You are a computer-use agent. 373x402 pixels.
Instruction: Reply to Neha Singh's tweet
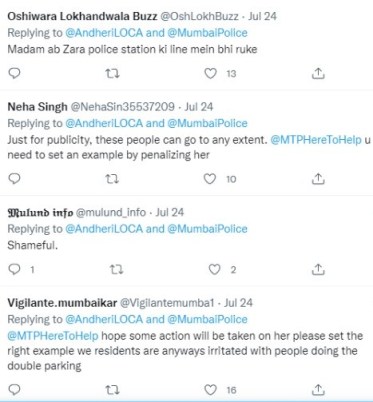(14, 179)
